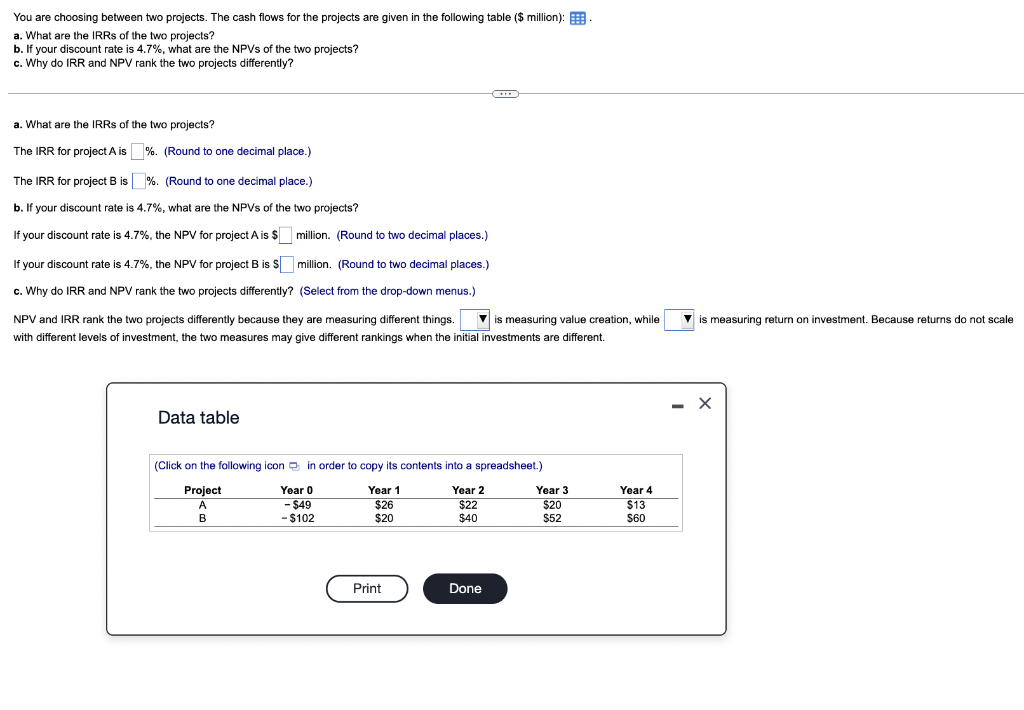Click the blue copy instruction text
The image size is (1024, 710).
[x=347, y=466]
